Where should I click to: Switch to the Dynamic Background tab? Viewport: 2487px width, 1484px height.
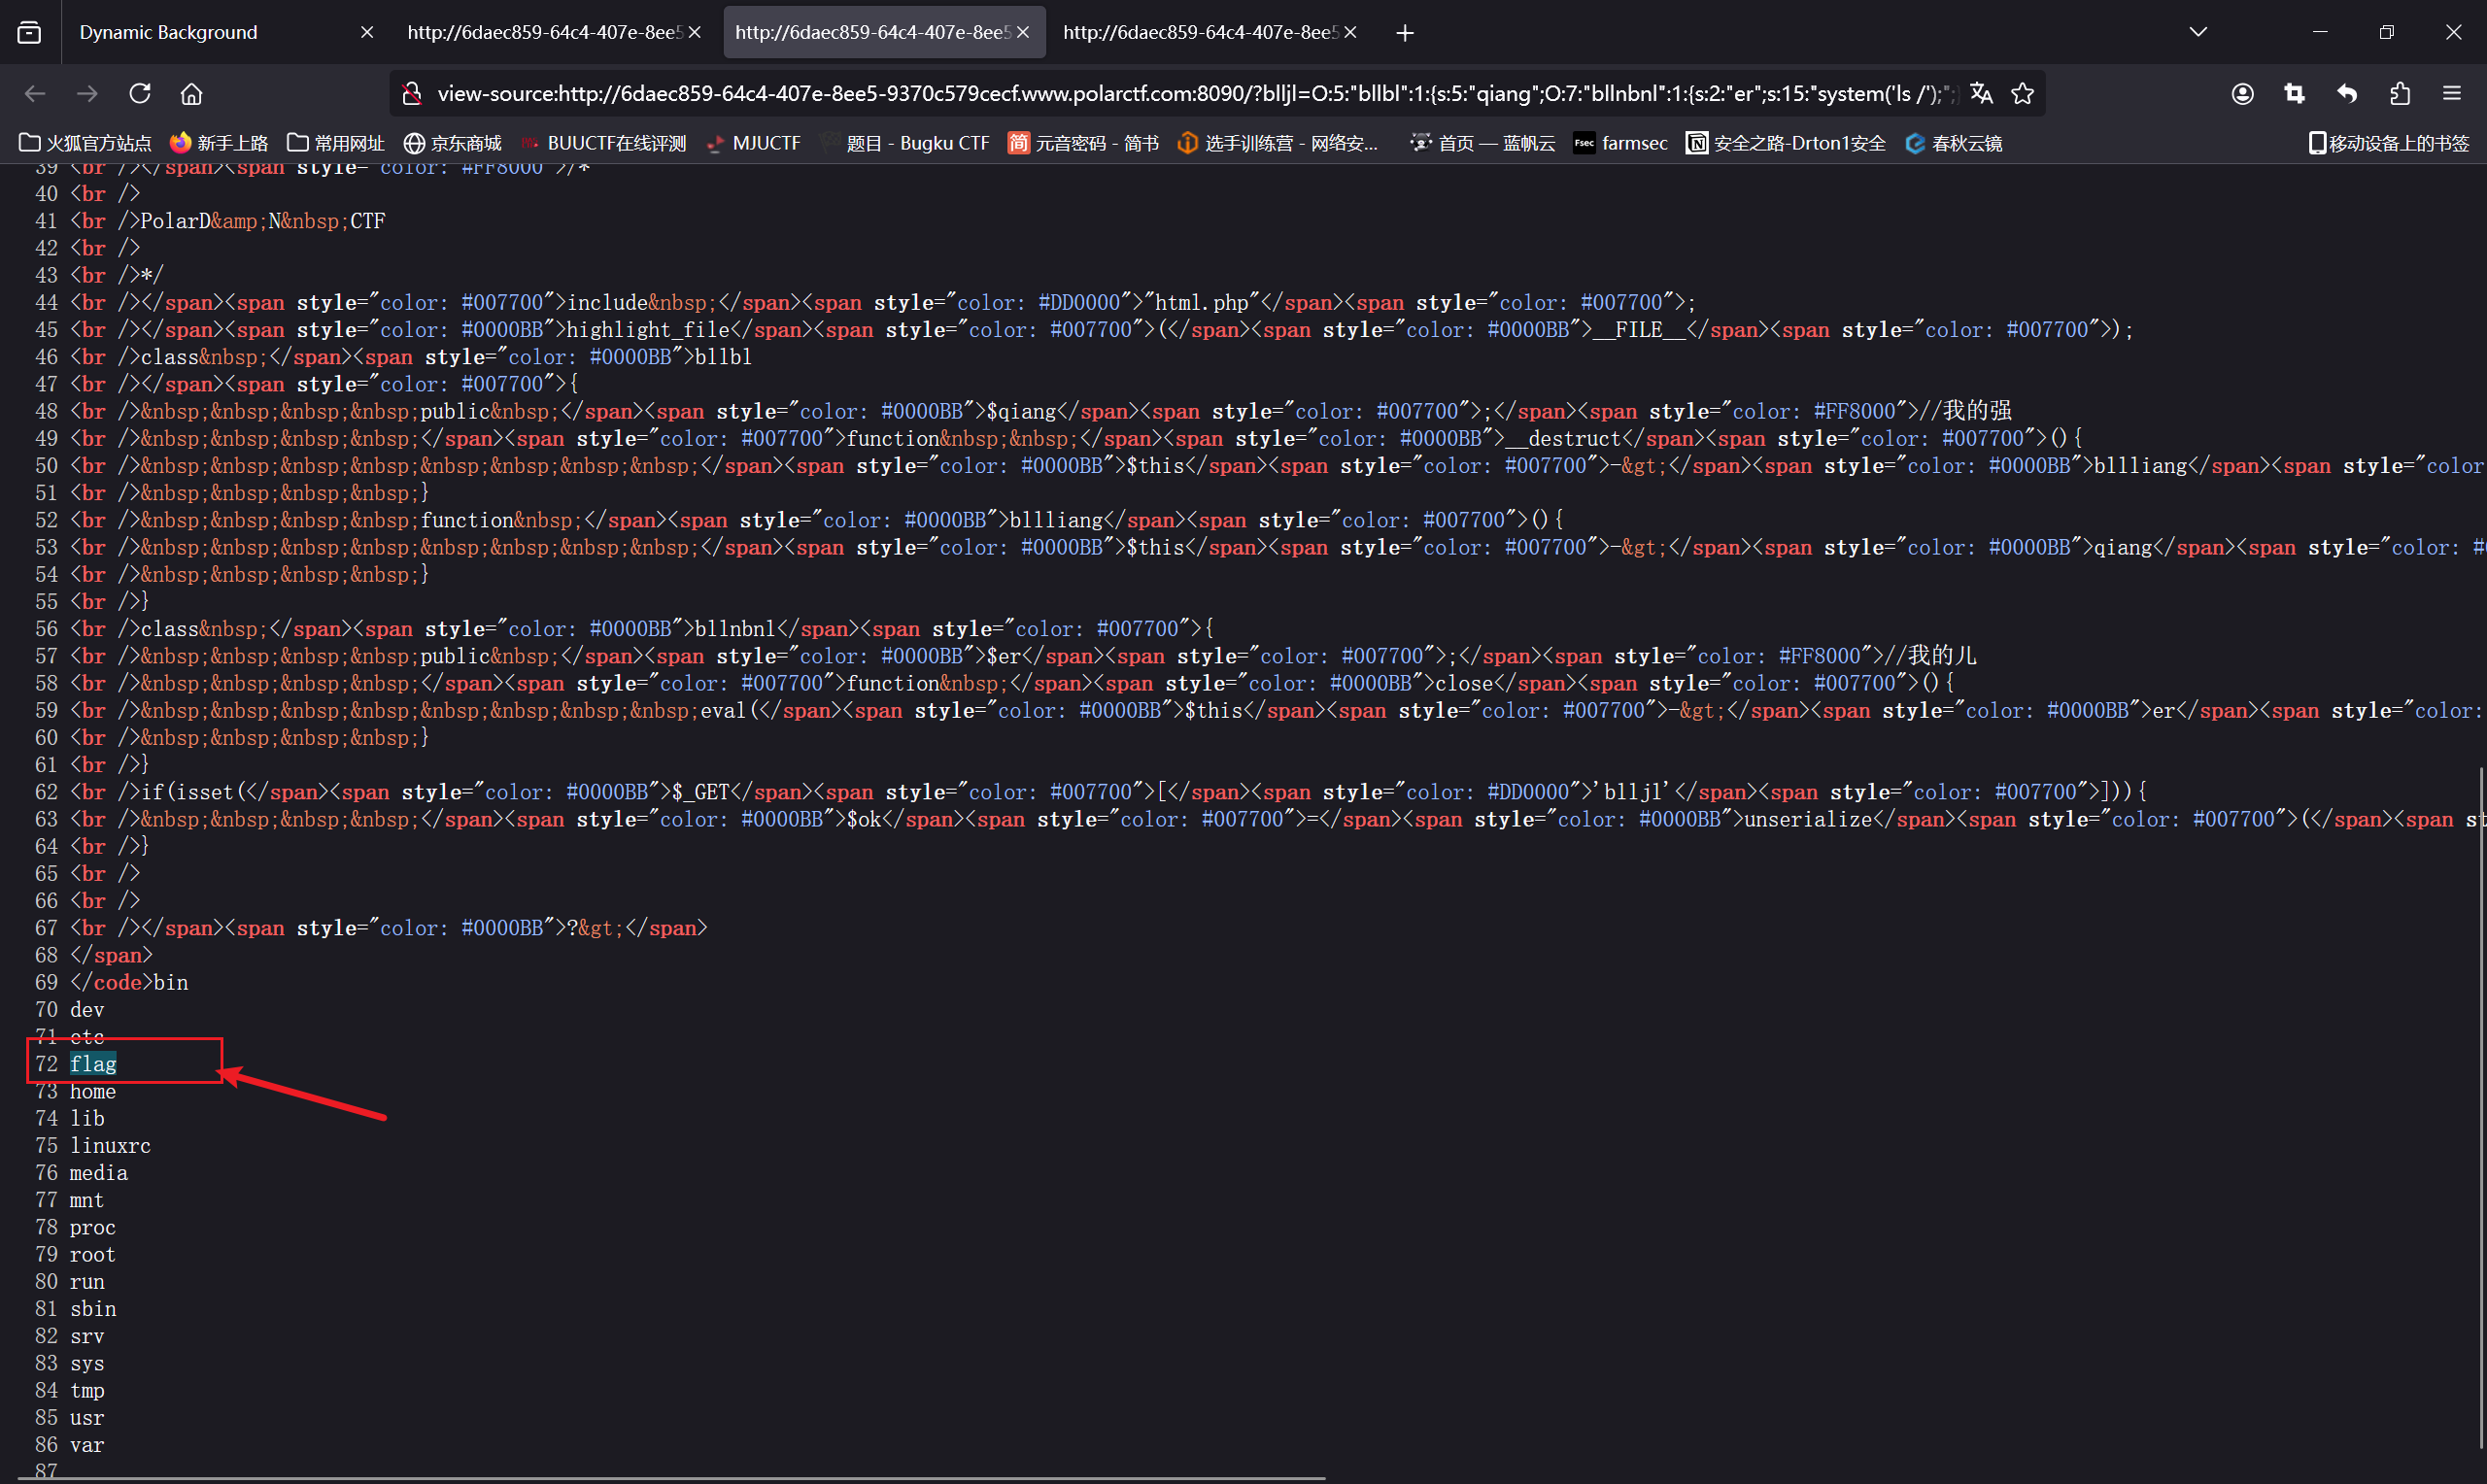coord(200,32)
